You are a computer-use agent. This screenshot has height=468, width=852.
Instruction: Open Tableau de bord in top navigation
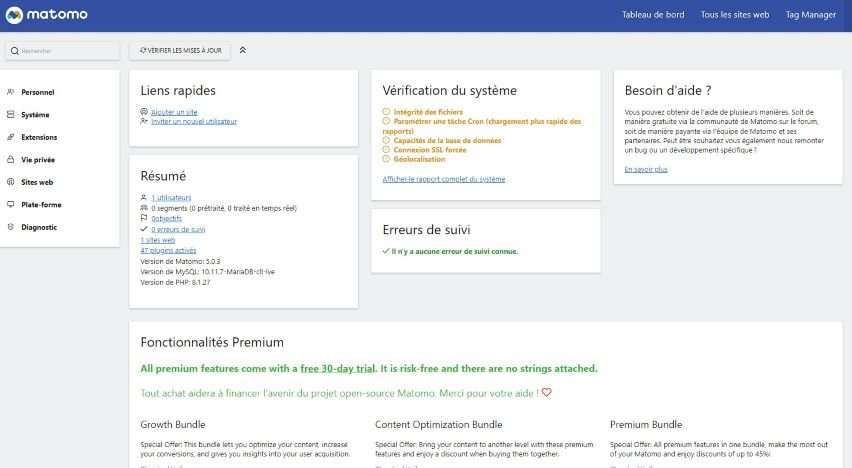click(x=653, y=15)
